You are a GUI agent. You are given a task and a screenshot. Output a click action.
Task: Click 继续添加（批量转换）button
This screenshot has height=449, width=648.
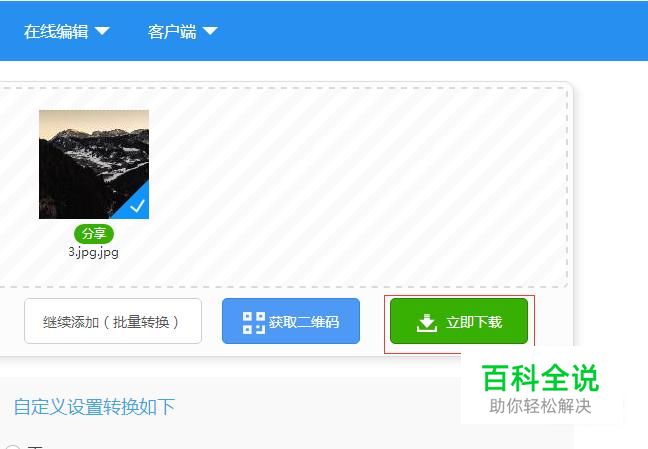113,321
